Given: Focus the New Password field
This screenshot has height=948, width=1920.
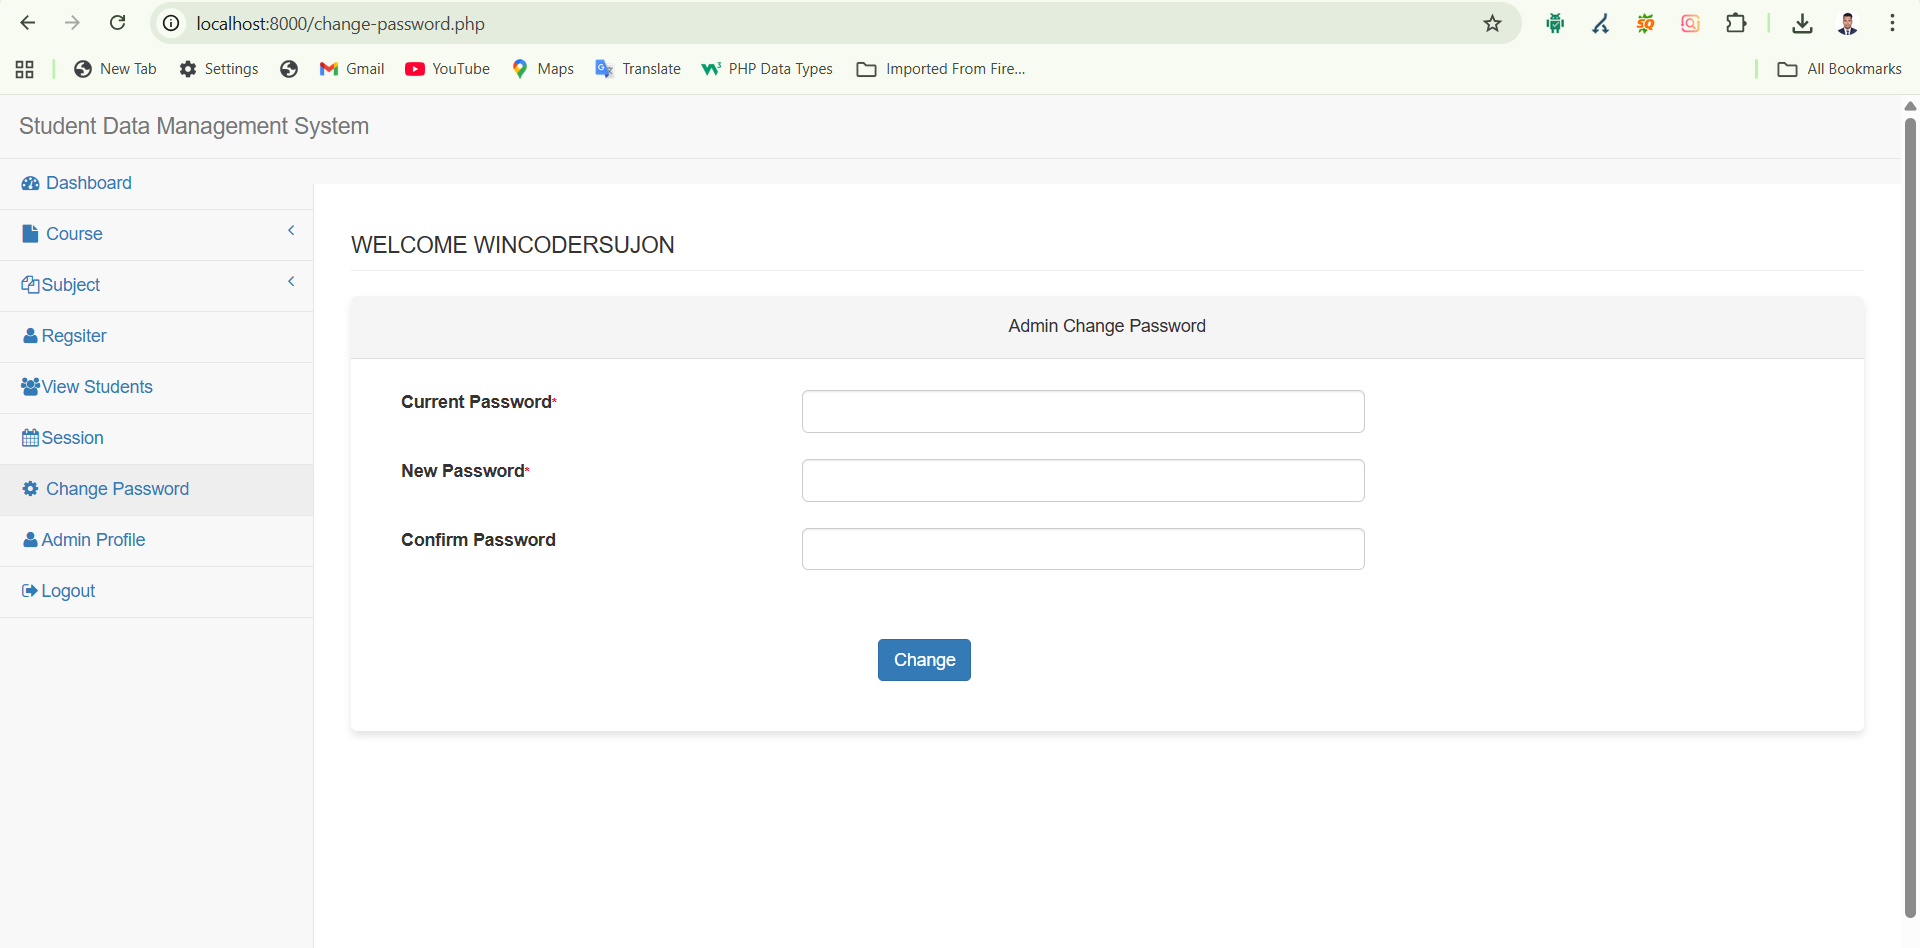Looking at the screenshot, I should click(x=1083, y=480).
